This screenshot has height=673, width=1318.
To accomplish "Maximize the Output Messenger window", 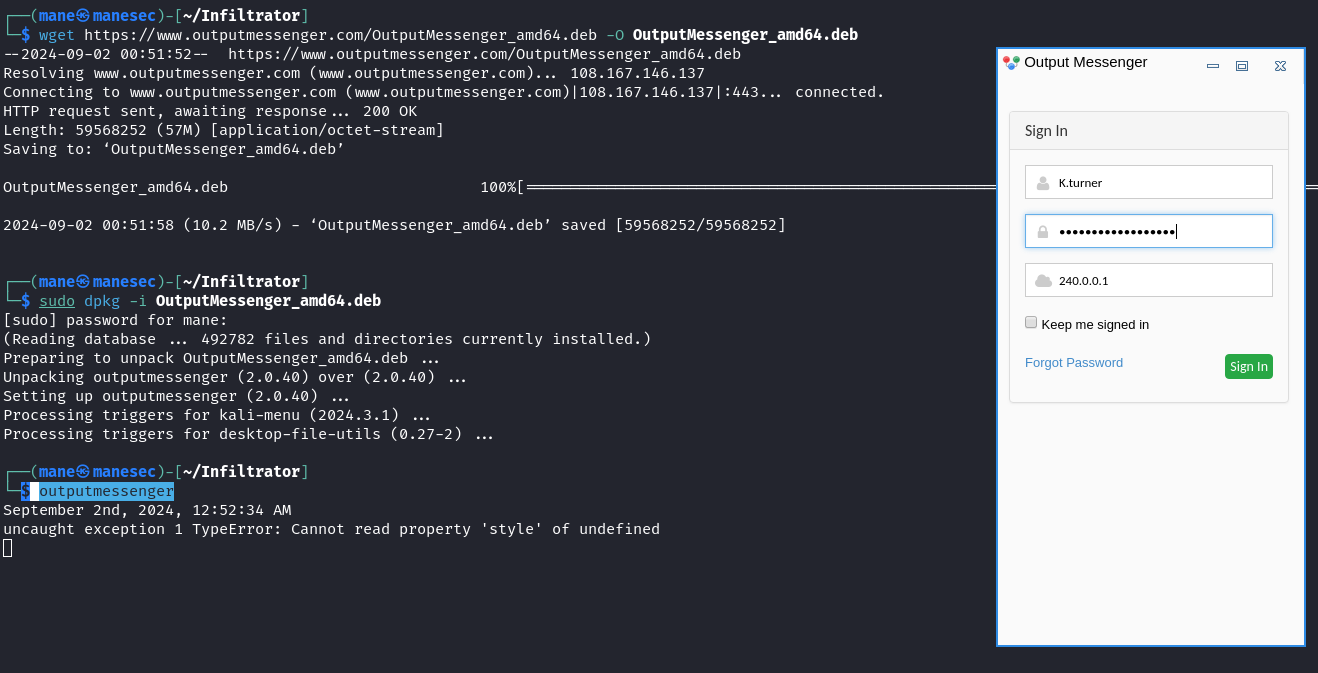I will click(x=1242, y=66).
